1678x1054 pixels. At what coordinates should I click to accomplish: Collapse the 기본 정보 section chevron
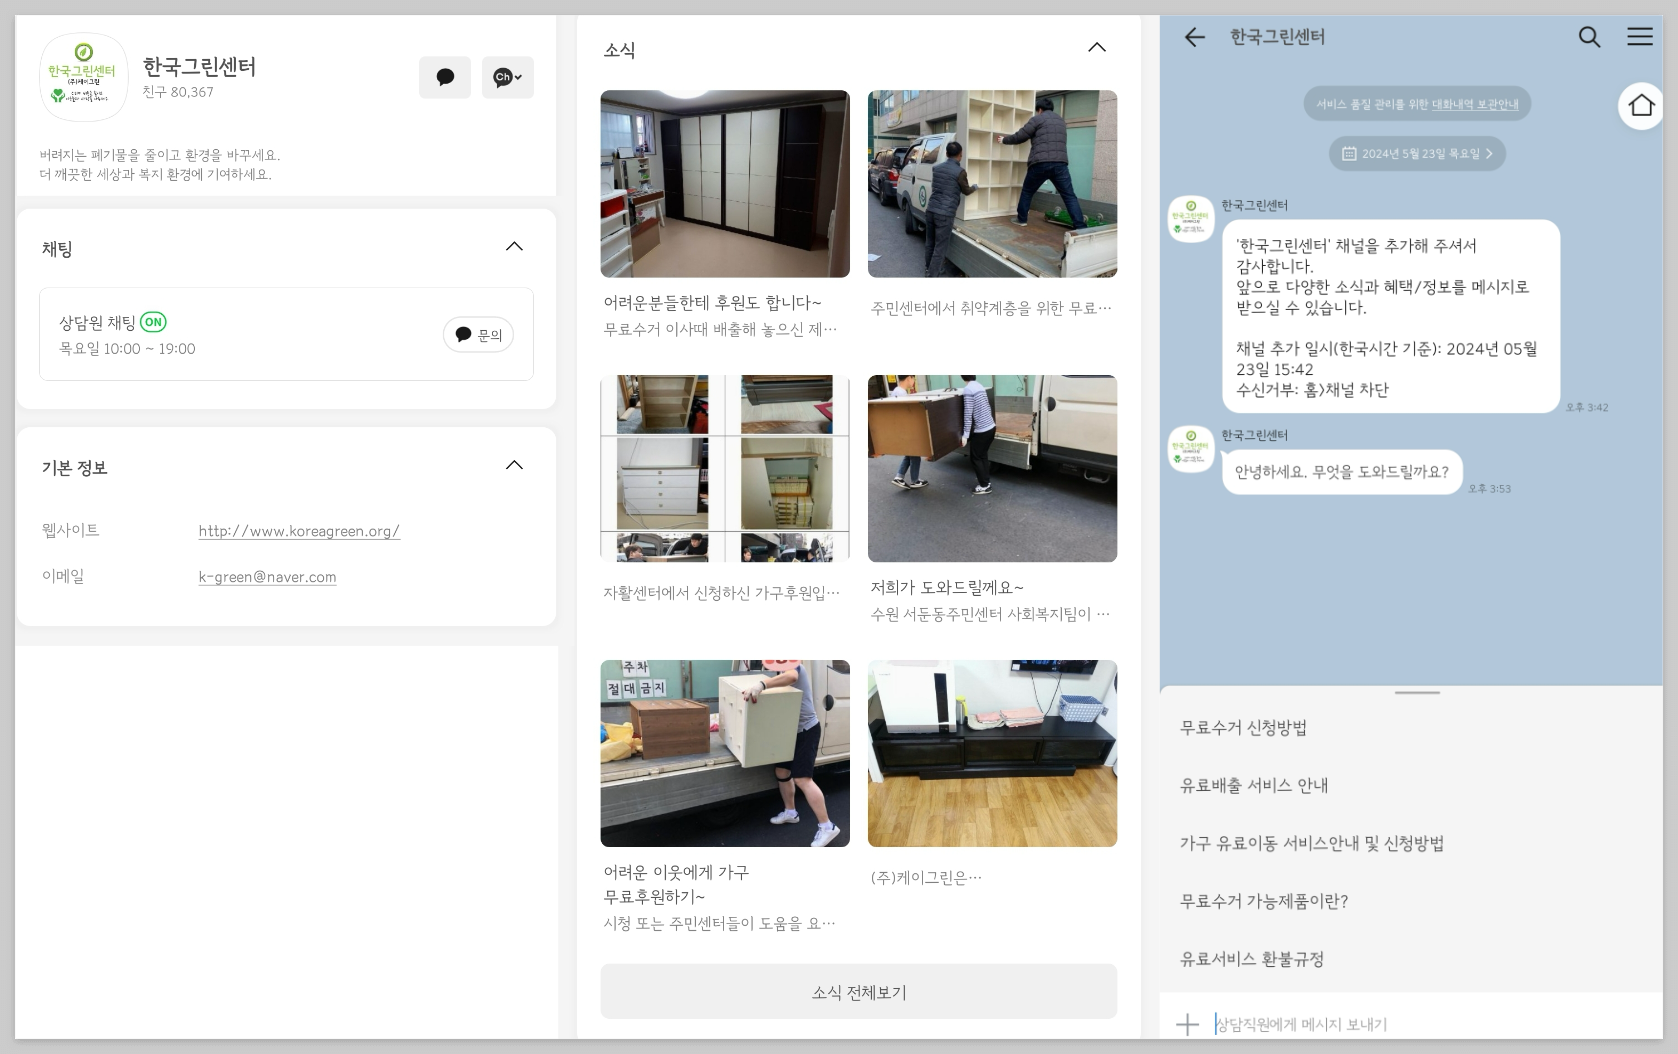tap(514, 465)
